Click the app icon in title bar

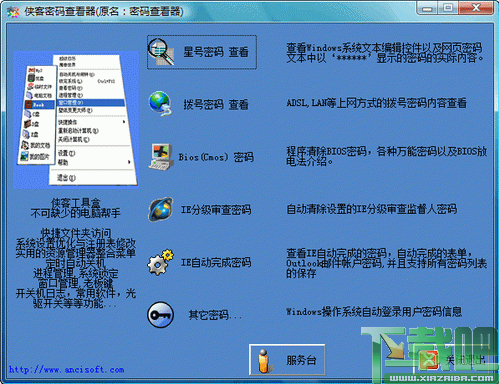(13, 12)
